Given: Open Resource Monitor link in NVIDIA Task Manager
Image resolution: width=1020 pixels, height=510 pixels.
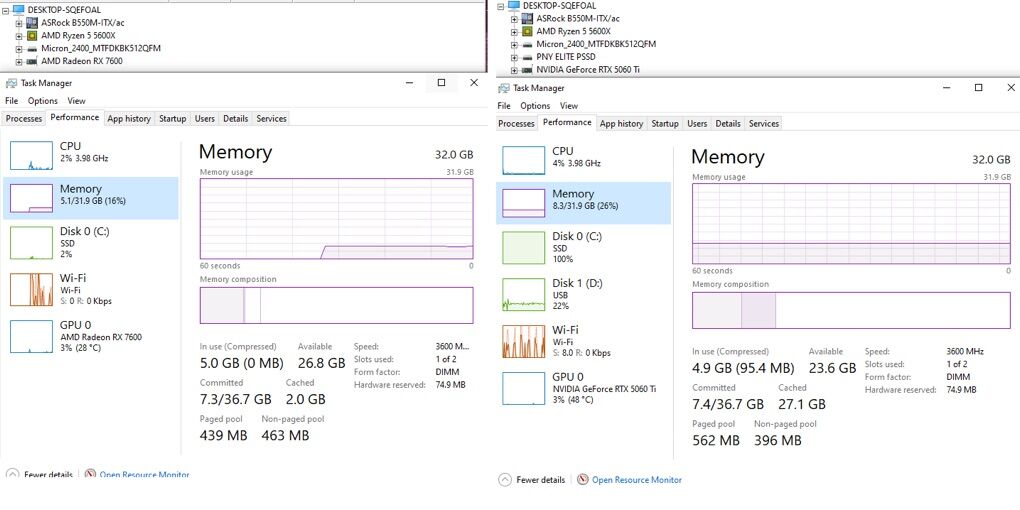Looking at the screenshot, I should (636, 480).
